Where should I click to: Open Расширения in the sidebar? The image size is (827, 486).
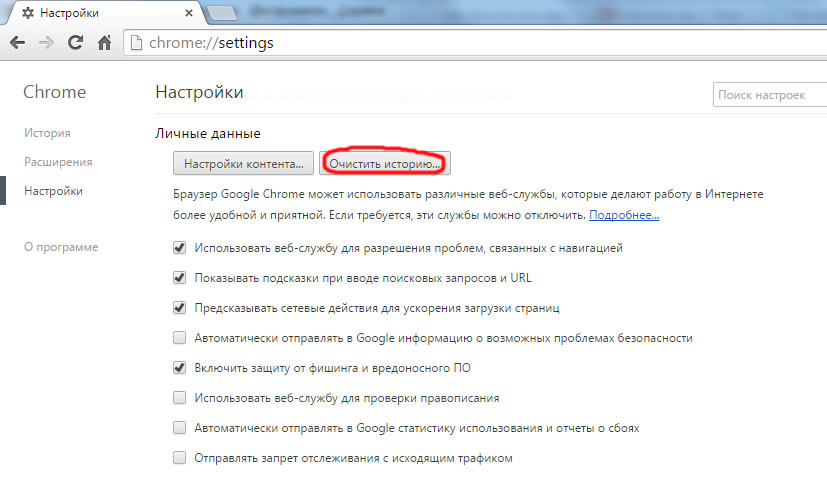tap(58, 162)
